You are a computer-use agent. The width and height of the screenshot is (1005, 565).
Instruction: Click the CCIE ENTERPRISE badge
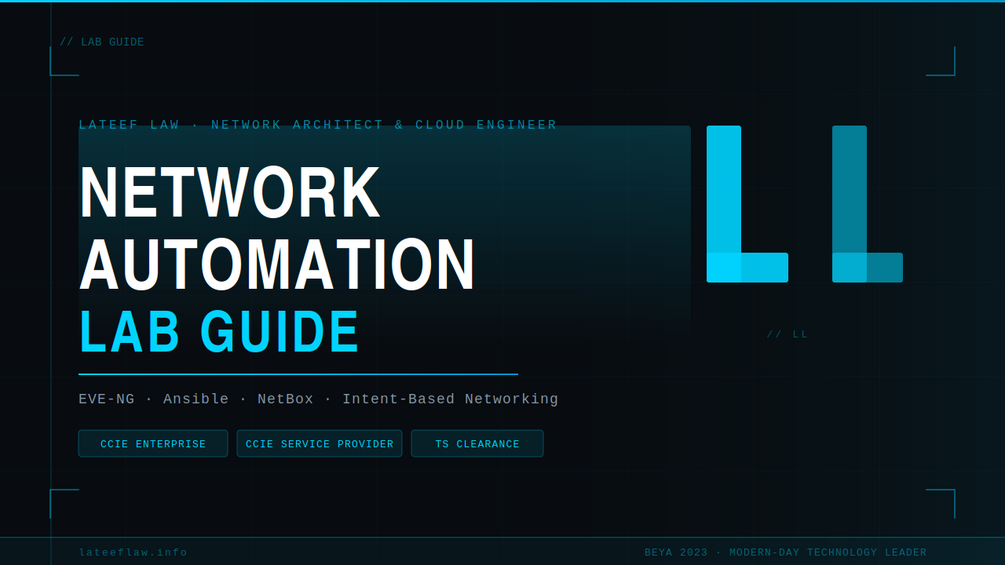click(153, 443)
